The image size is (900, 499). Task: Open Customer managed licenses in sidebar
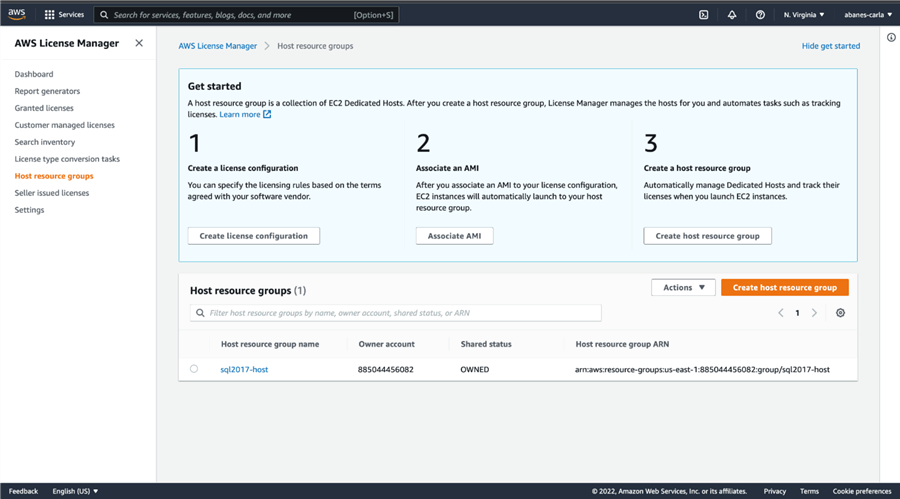point(64,125)
